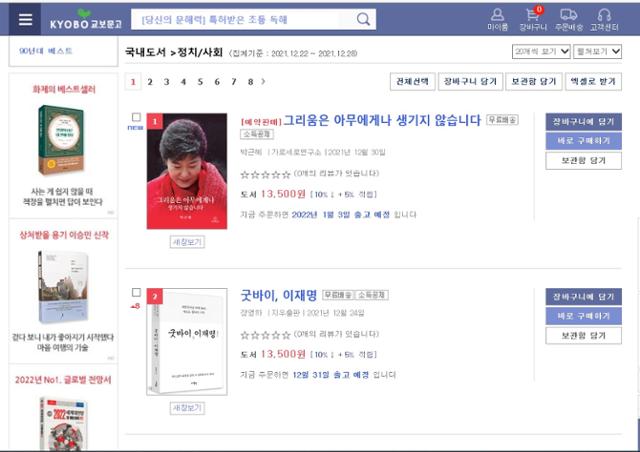Image resolution: width=640 pixels, height=452 pixels.
Task: Click 새창보기 under the red book cover
Action: coord(187,242)
